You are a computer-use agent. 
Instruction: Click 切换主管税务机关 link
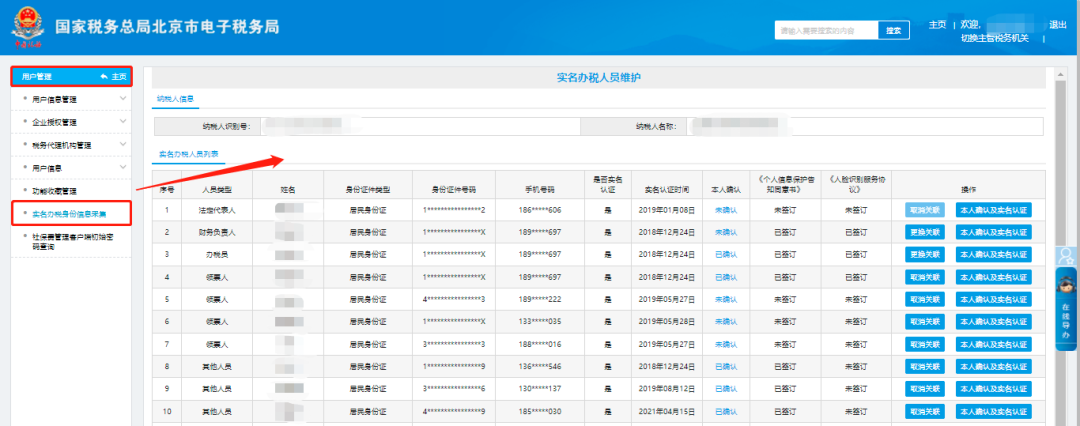pos(995,38)
